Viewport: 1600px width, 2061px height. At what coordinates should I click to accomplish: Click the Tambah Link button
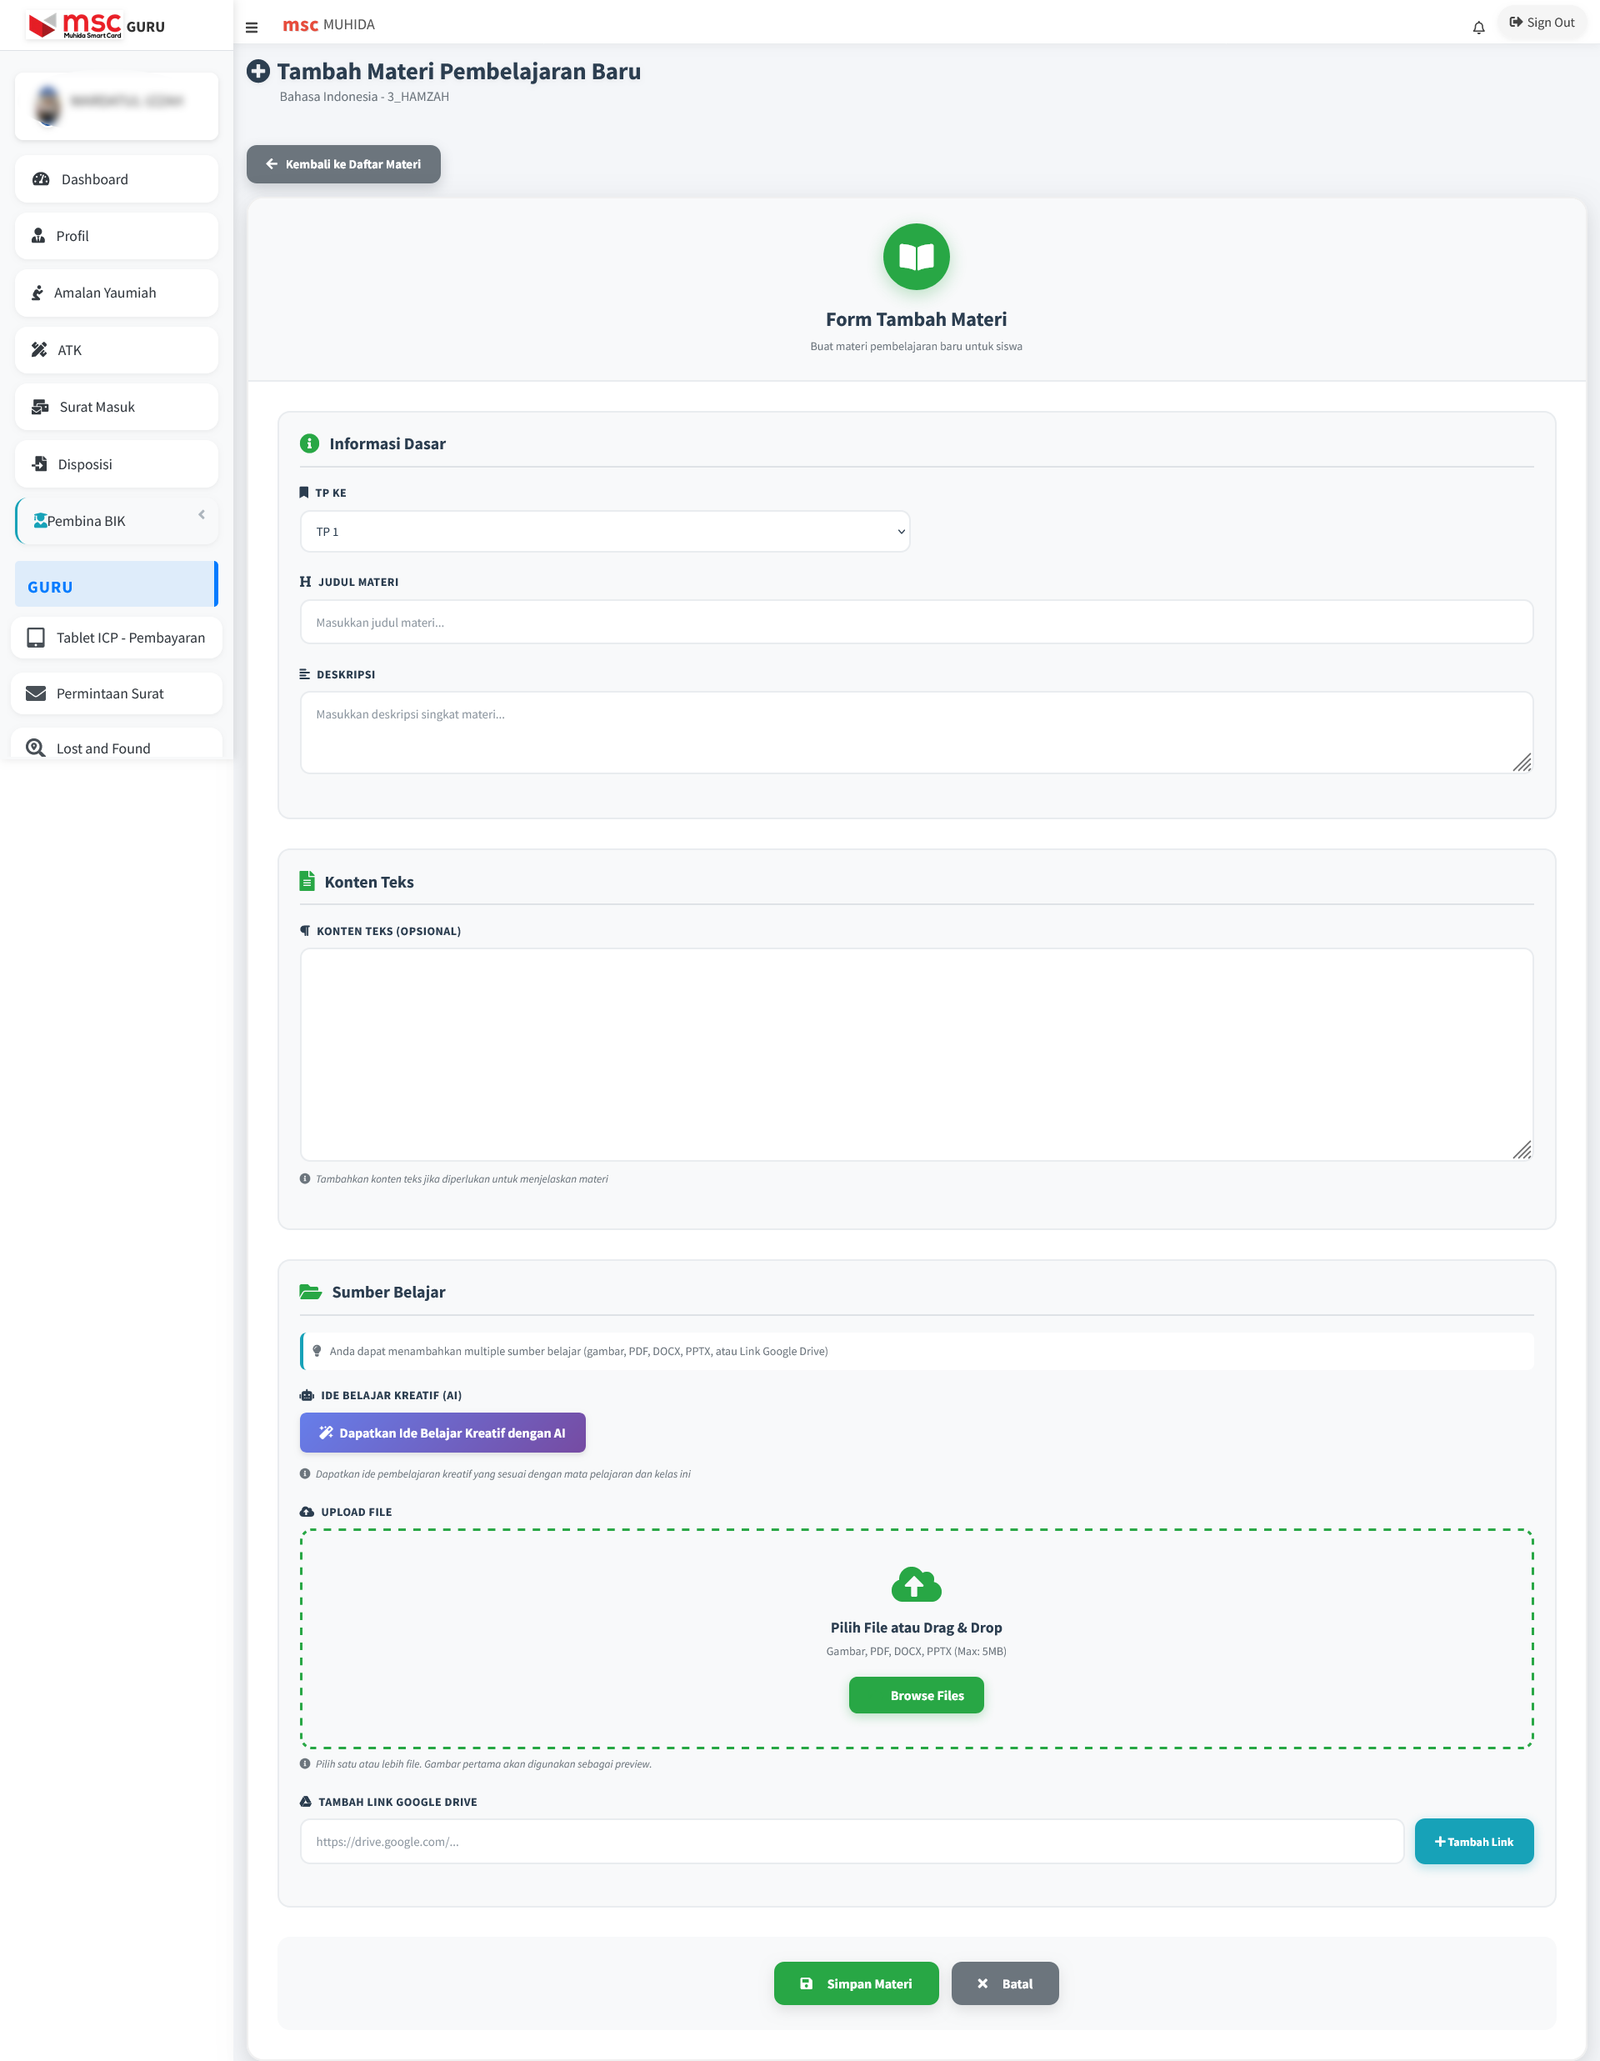coord(1473,1841)
